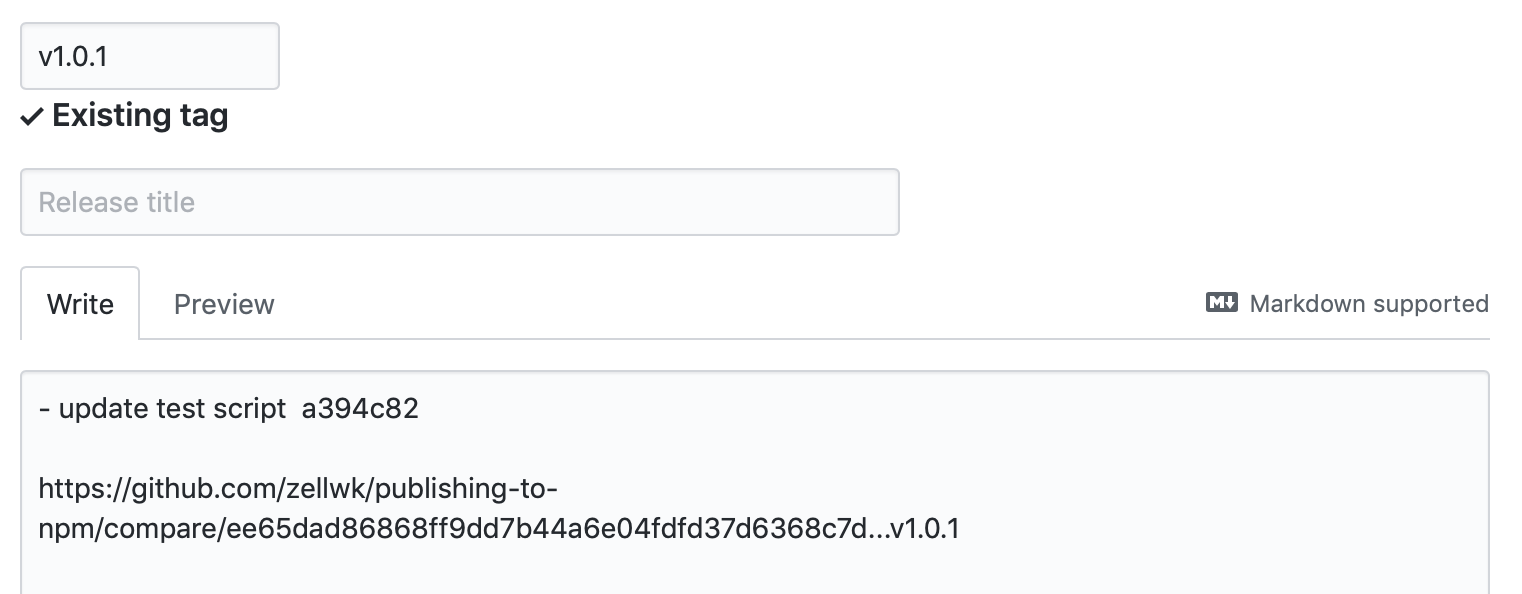The width and height of the screenshot is (1522, 594).
Task: Click the Markdown supported label
Action: tap(1367, 303)
